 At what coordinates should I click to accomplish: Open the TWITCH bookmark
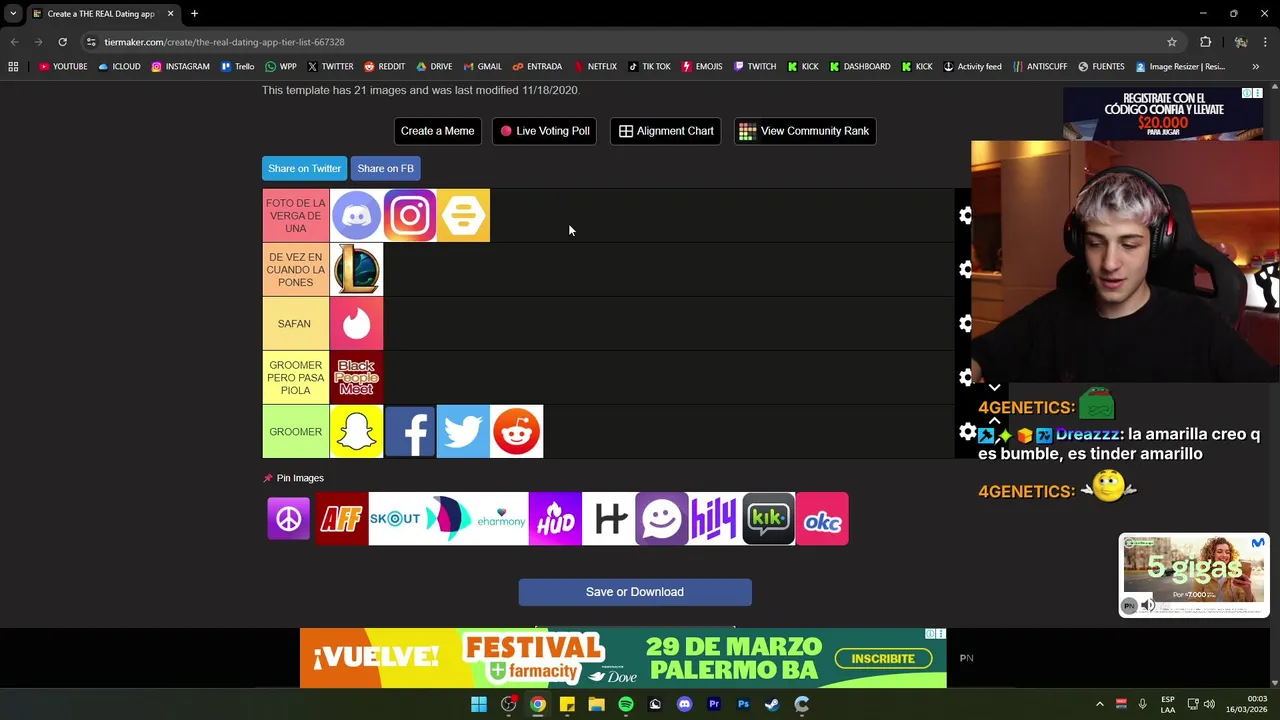point(755,67)
